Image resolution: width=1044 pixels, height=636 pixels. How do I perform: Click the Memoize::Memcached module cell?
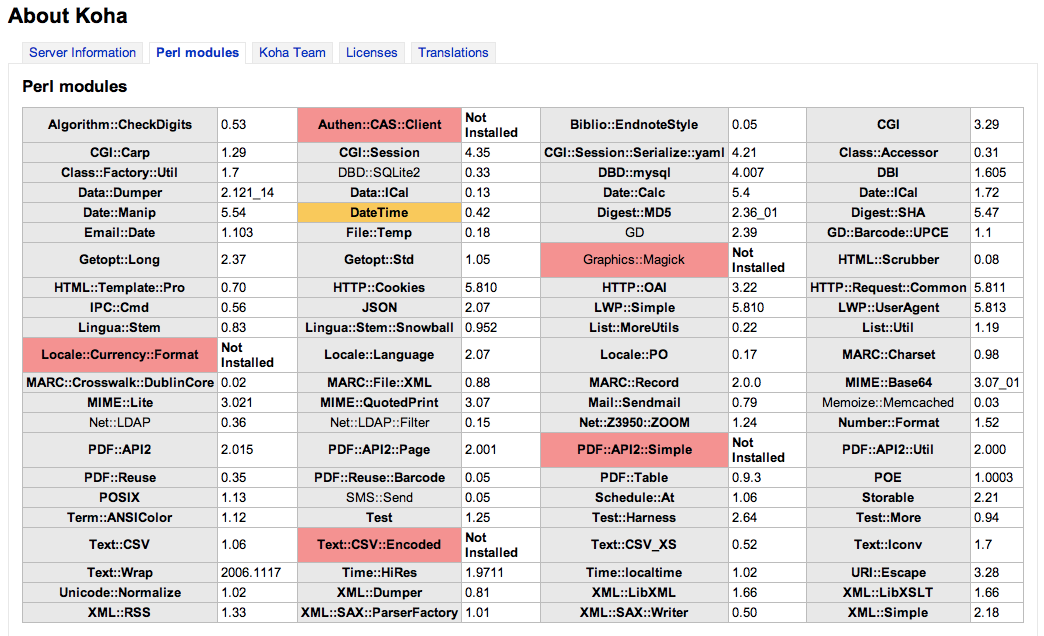pyautogui.click(x=888, y=402)
